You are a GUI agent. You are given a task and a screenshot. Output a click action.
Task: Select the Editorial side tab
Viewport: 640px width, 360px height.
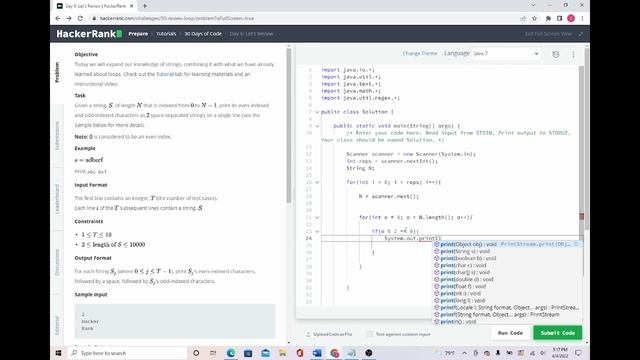click(x=57, y=325)
